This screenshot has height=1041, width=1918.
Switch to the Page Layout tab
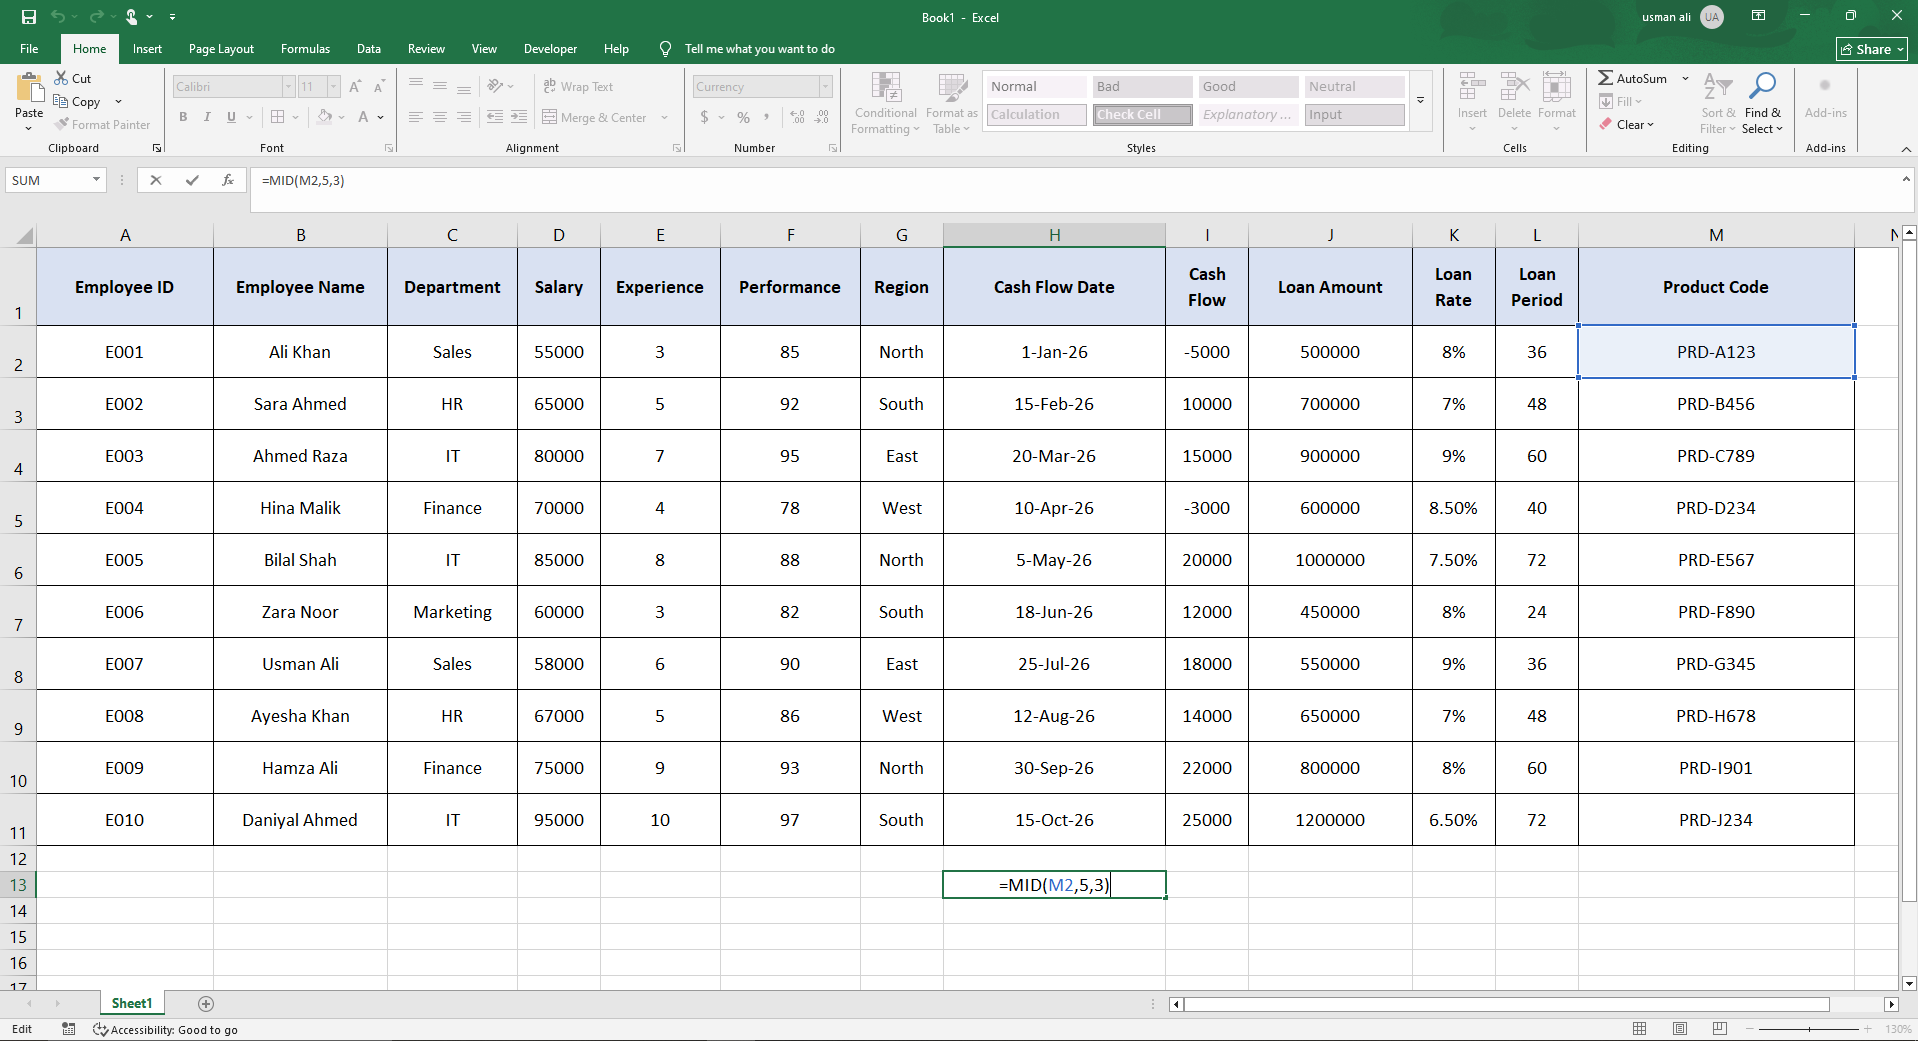[221, 49]
